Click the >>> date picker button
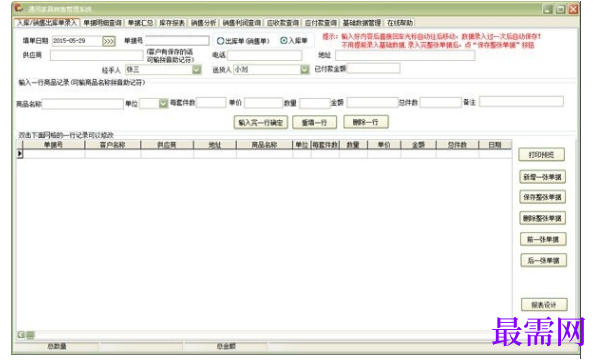The width and height of the screenshot is (604, 363). (x=109, y=41)
